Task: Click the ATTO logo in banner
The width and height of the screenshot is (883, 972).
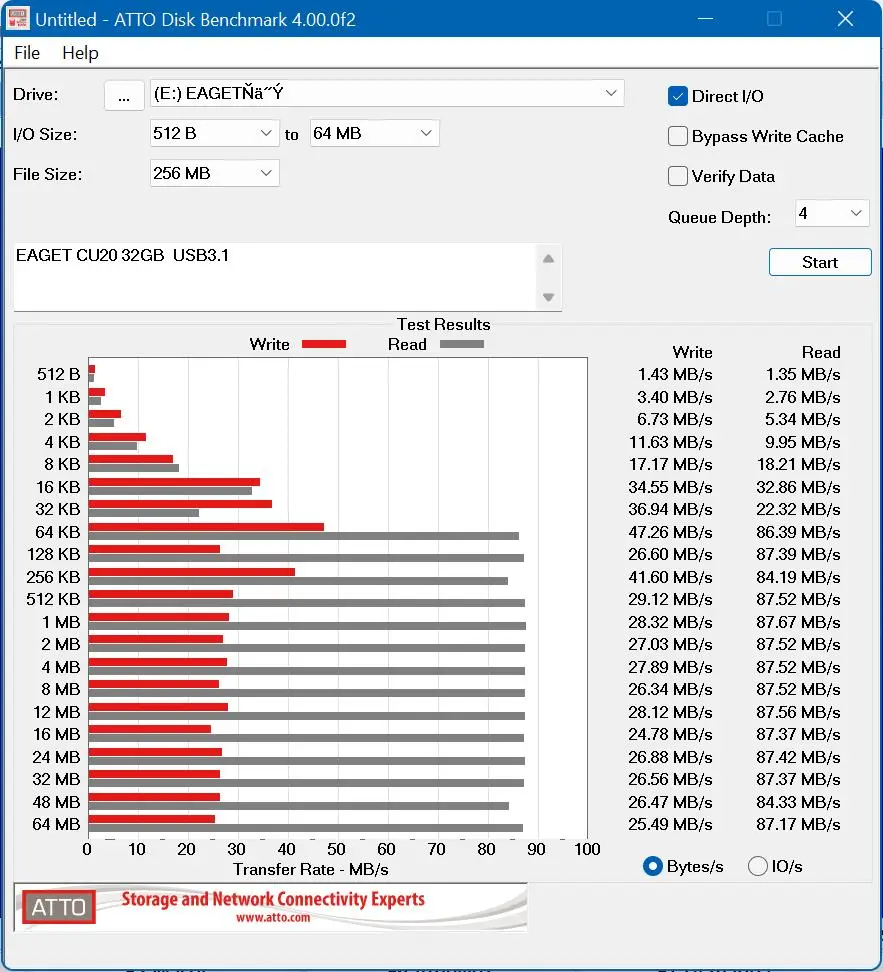Action: tap(59, 908)
